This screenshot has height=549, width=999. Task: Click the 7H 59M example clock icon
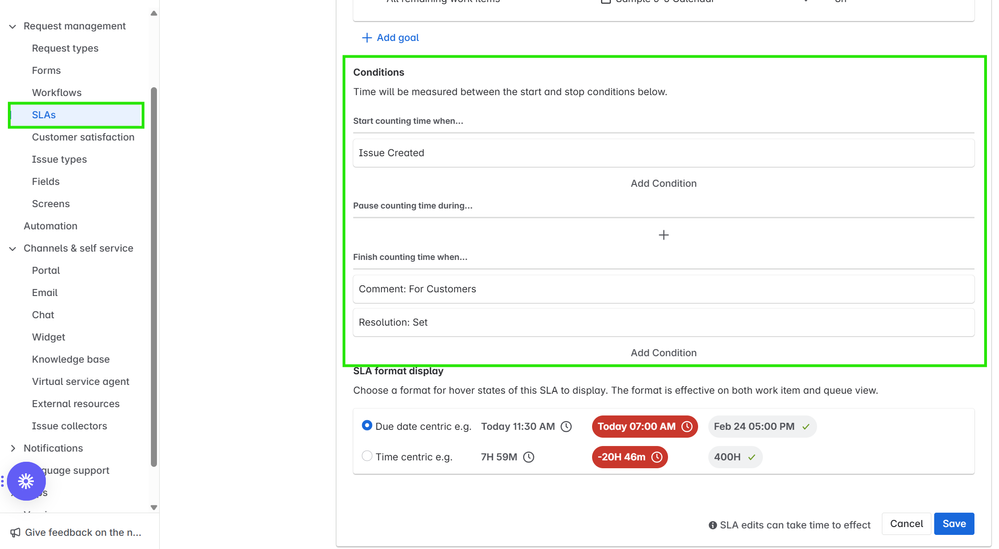[x=529, y=457]
